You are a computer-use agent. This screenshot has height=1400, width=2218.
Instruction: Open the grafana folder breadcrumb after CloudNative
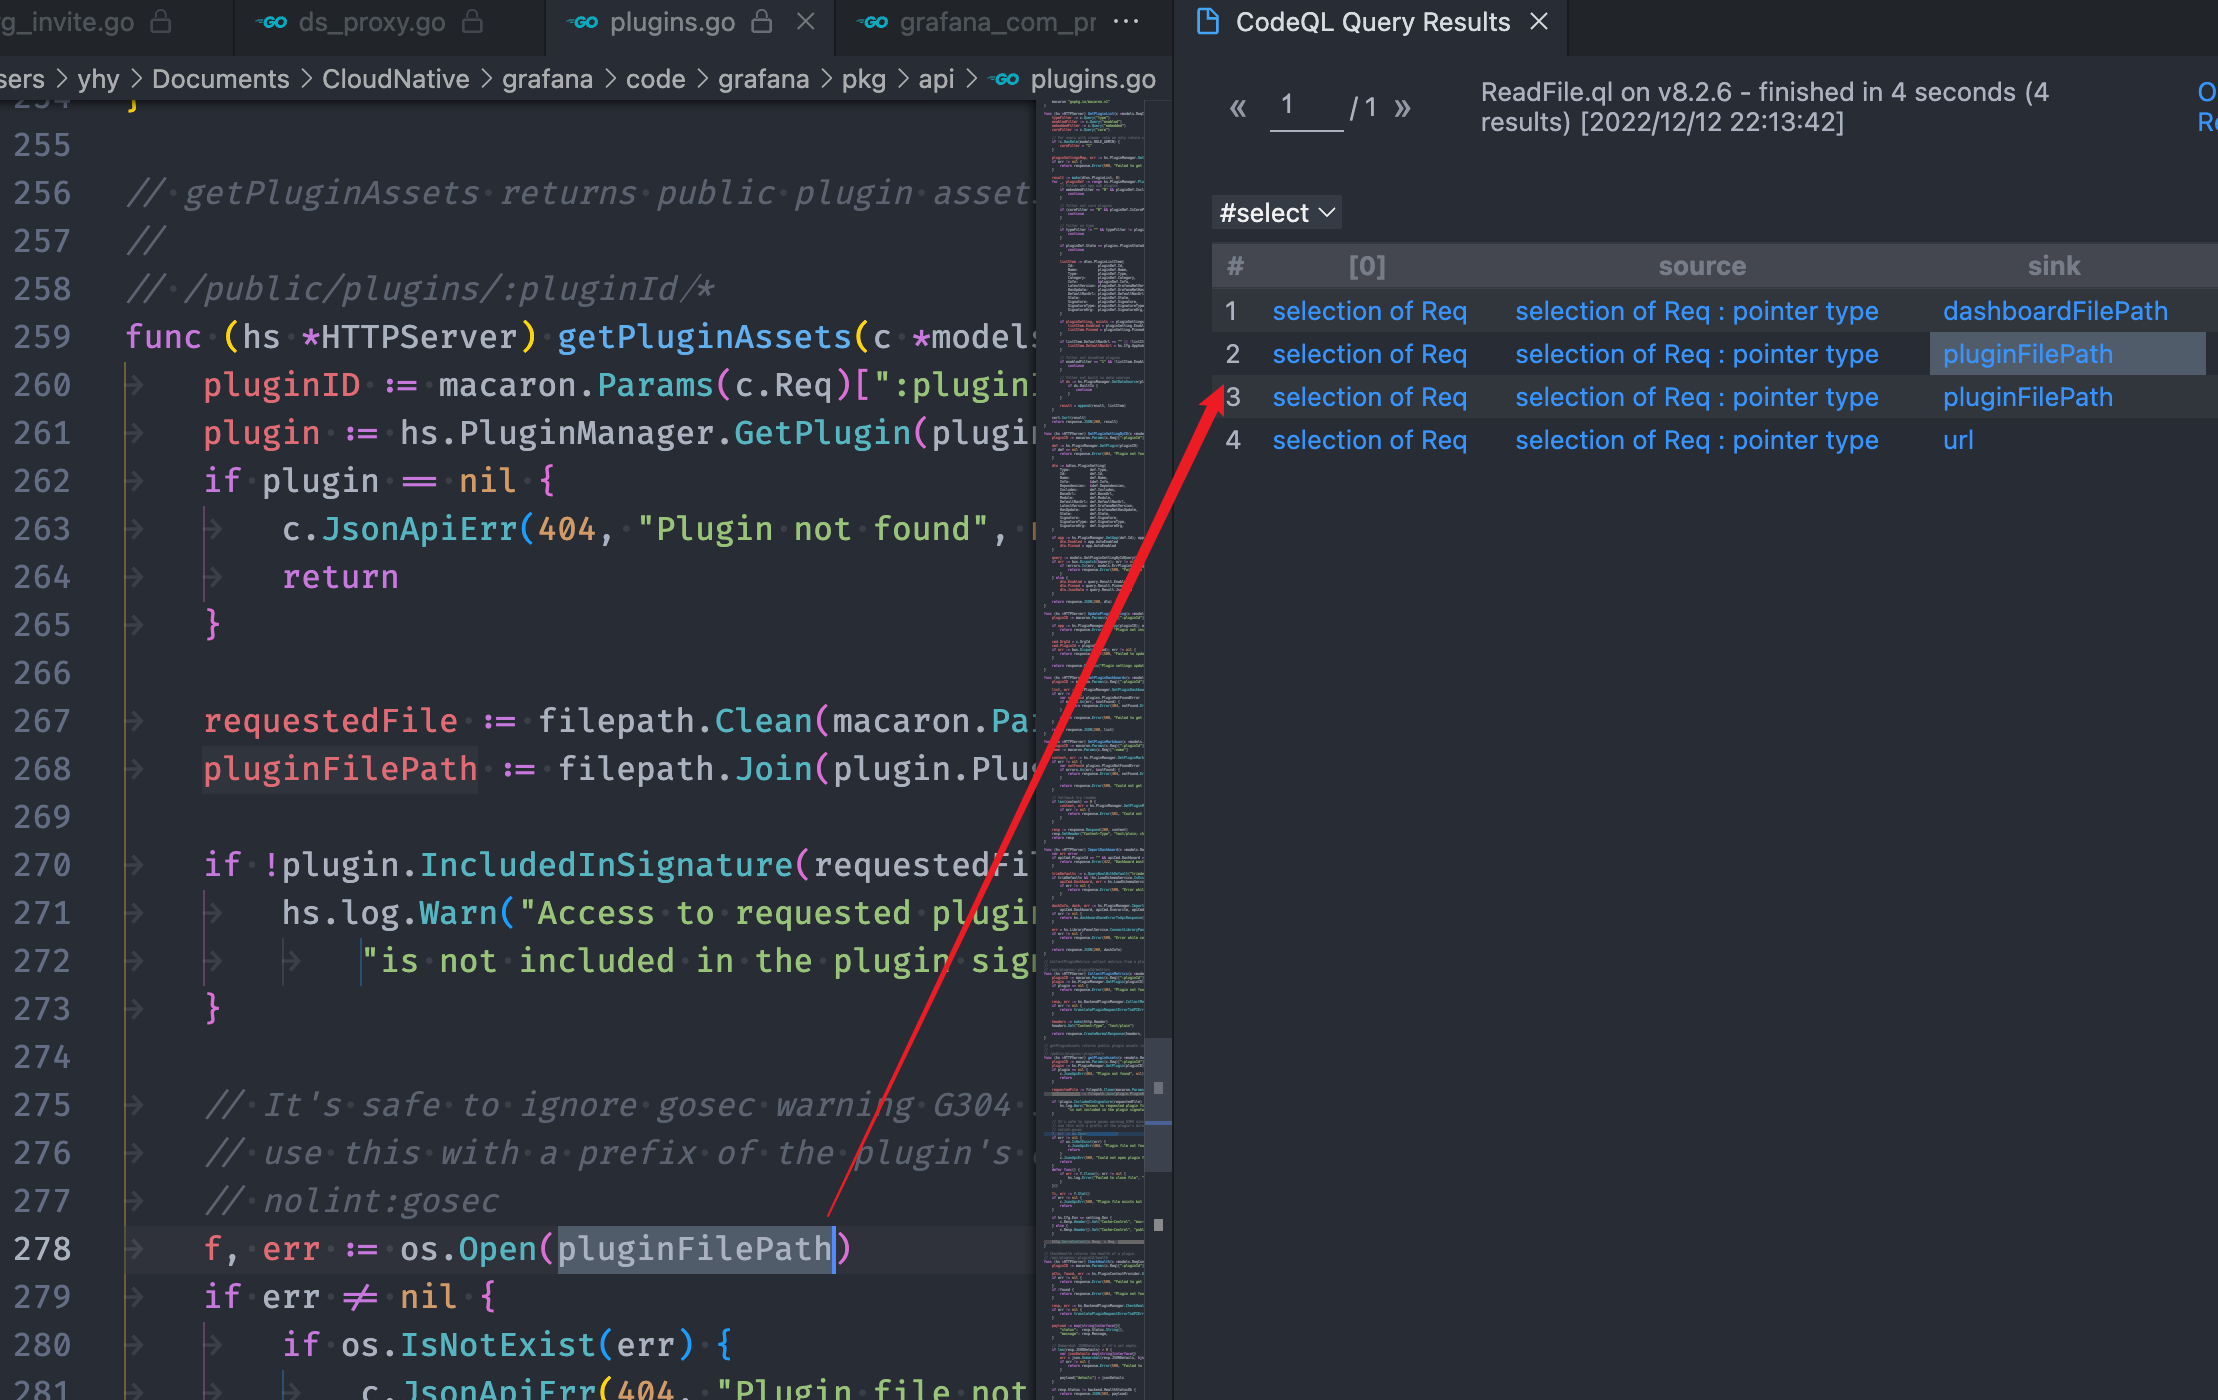click(x=547, y=79)
